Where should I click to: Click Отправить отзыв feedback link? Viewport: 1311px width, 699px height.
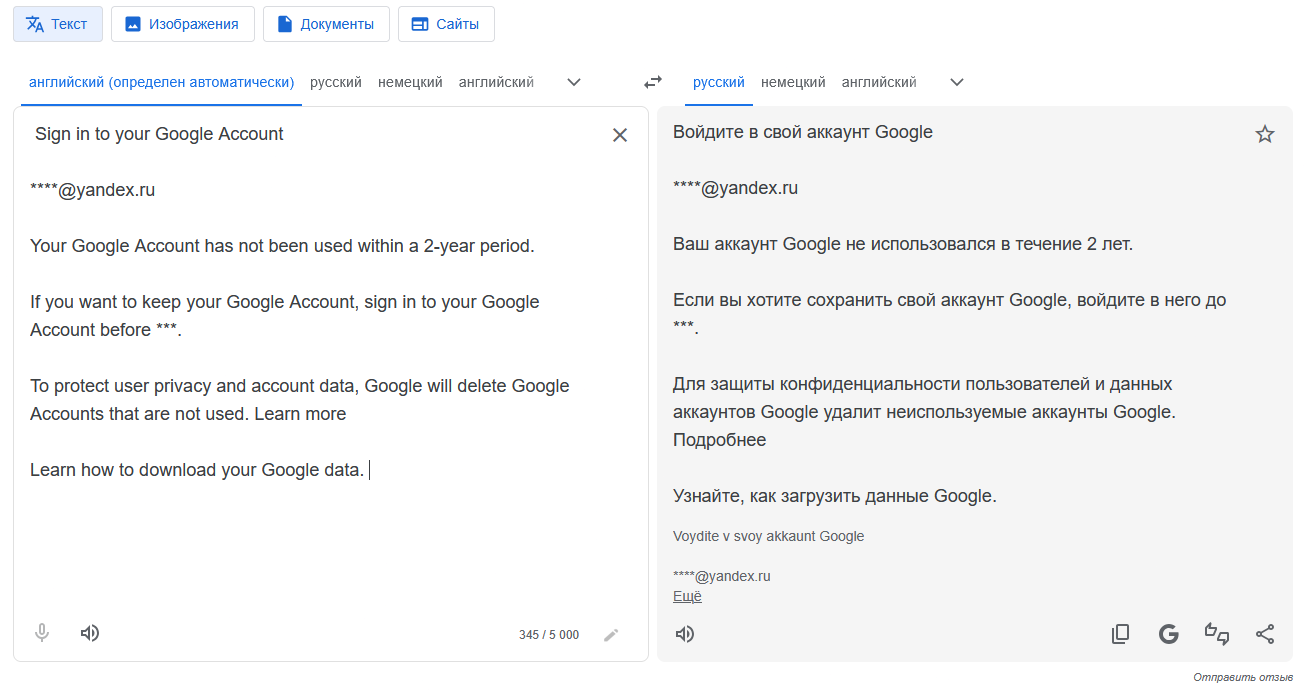[1243, 678]
